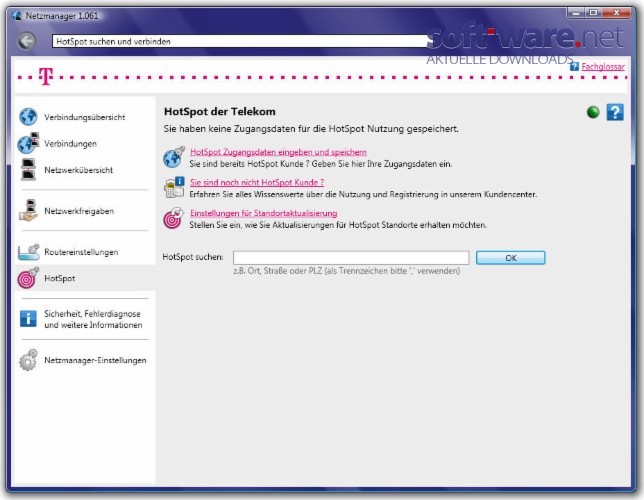The height and width of the screenshot is (500, 644).
Task: Follow 'Sie sind noch nicht HotSpot Kunde ?' link
Action: [x=257, y=182]
